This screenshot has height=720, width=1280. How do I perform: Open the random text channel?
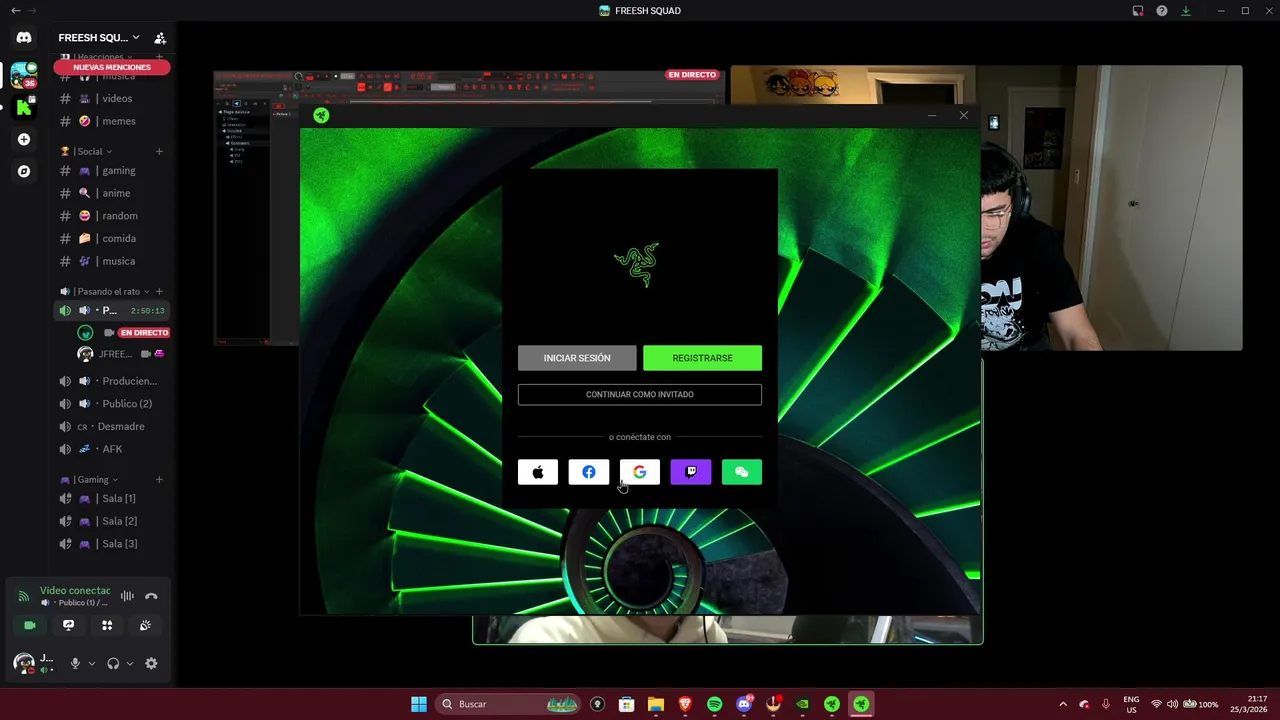112,216
